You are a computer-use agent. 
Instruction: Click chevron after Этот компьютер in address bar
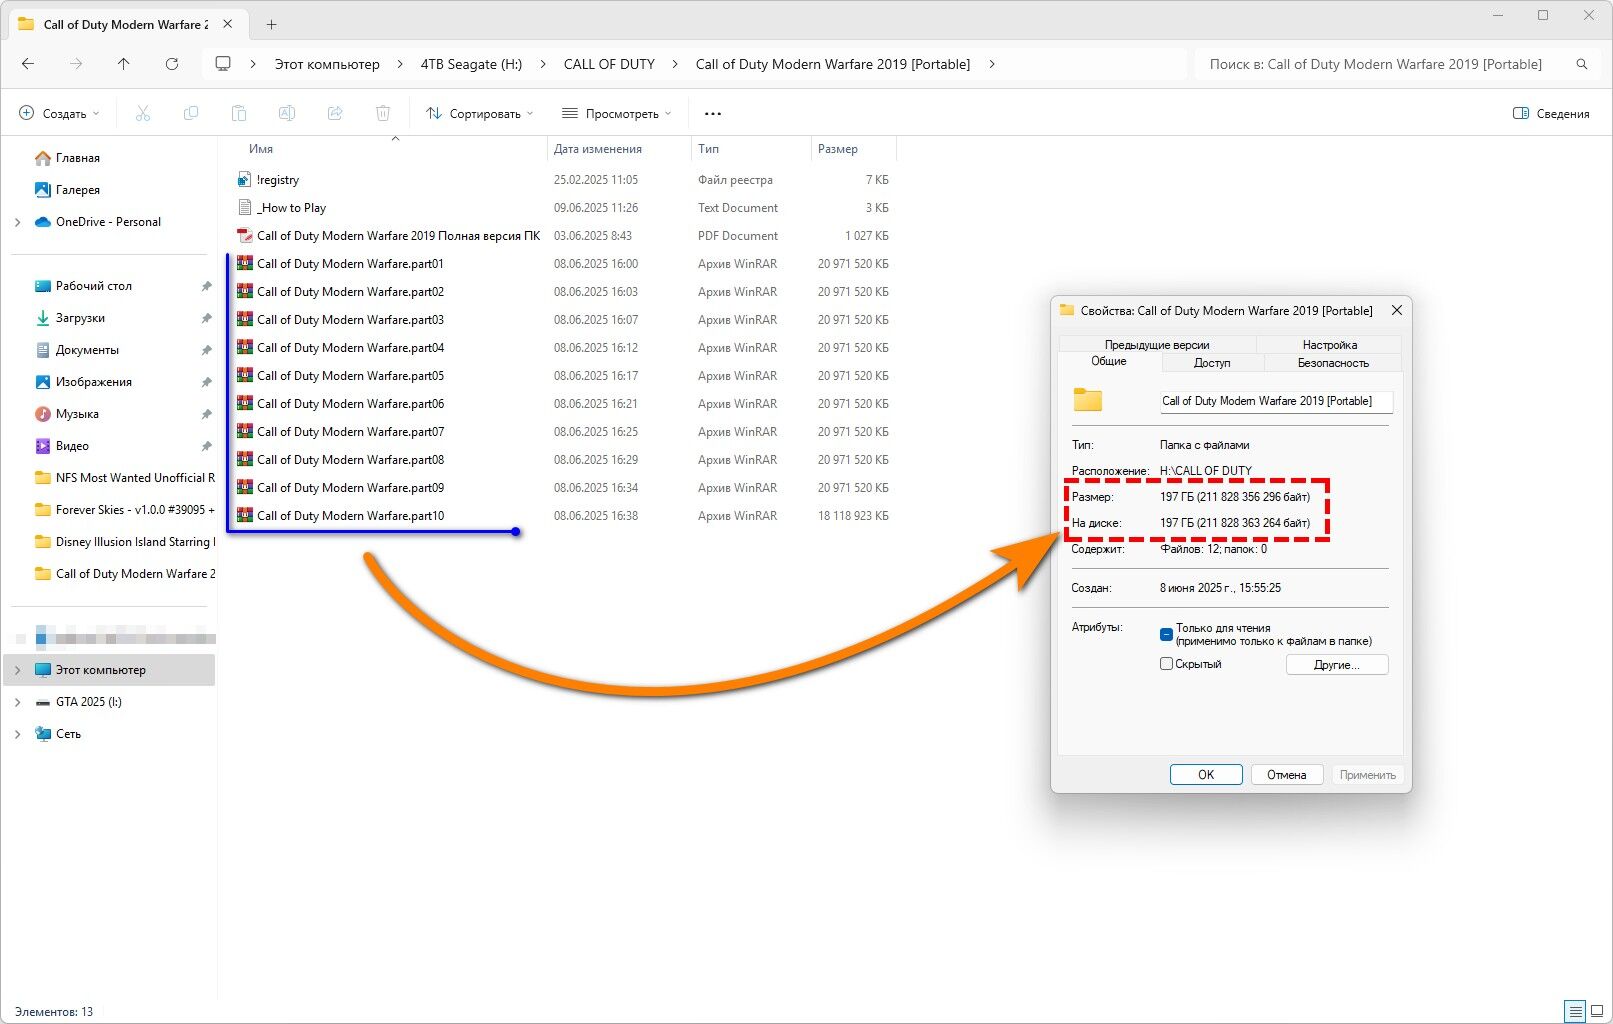coord(400,64)
